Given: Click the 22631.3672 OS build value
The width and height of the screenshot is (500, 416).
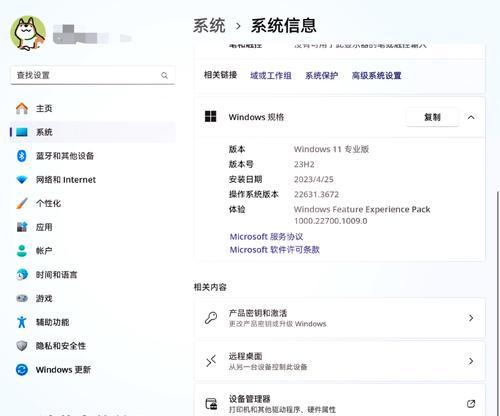Looking at the screenshot, I should coord(316,194).
